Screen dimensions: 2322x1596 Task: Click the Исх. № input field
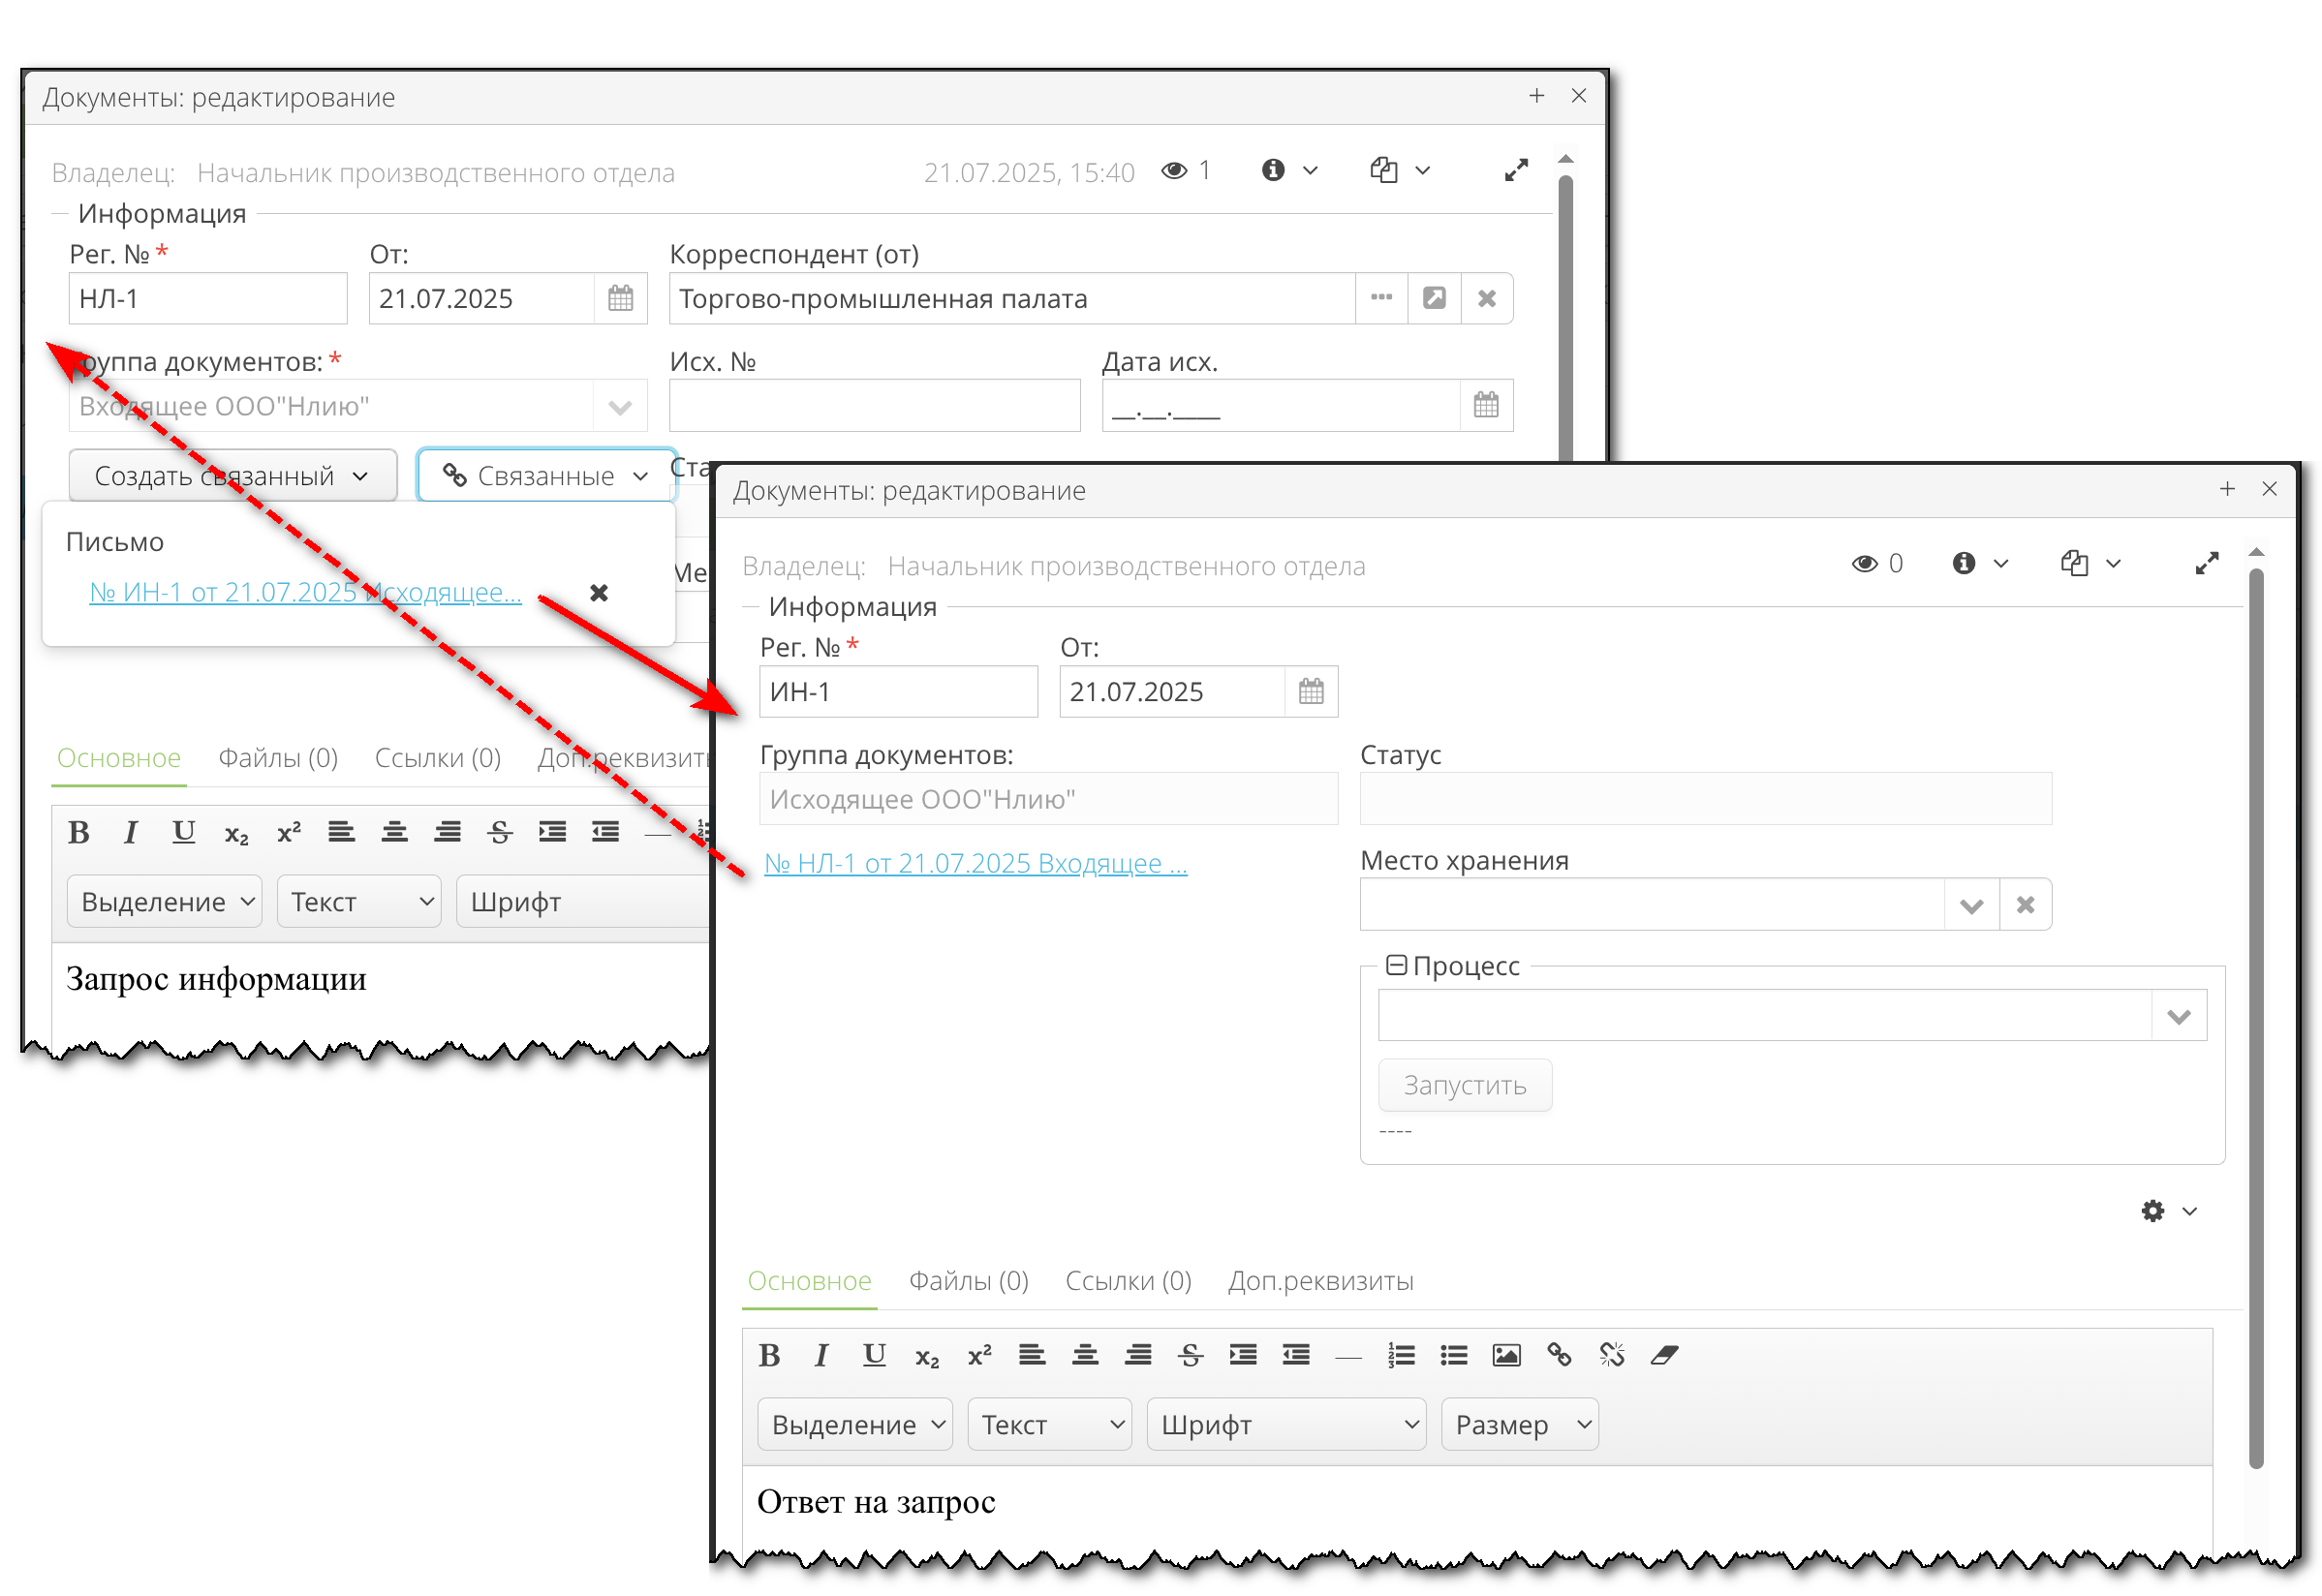click(874, 406)
